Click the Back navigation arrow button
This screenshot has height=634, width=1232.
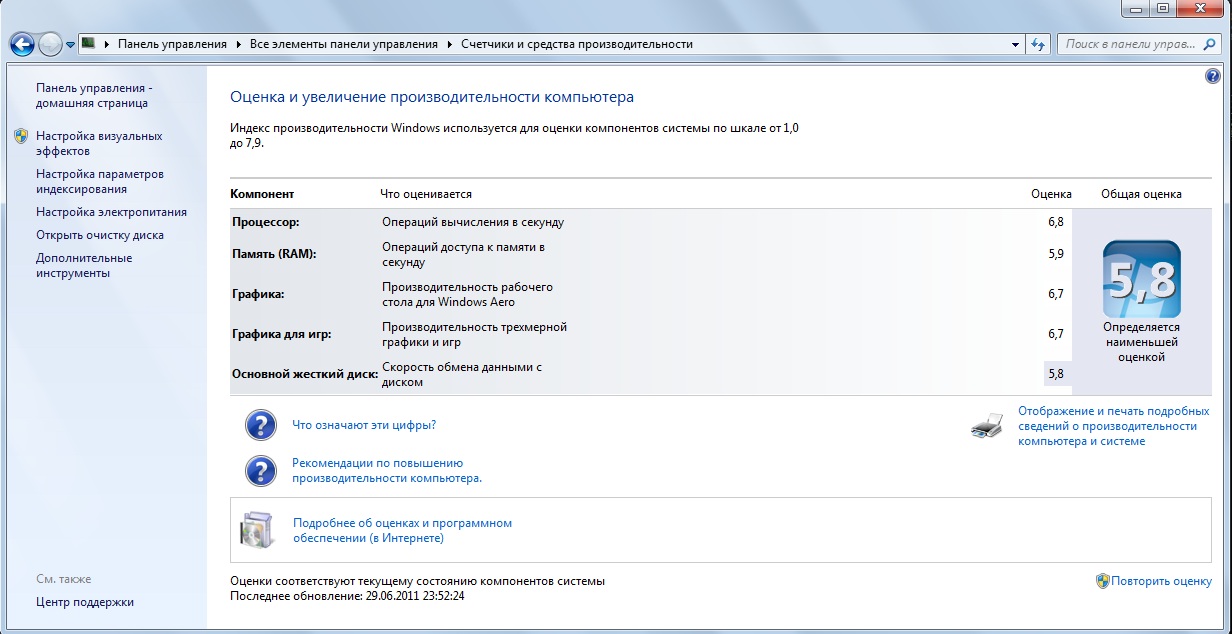(23, 44)
